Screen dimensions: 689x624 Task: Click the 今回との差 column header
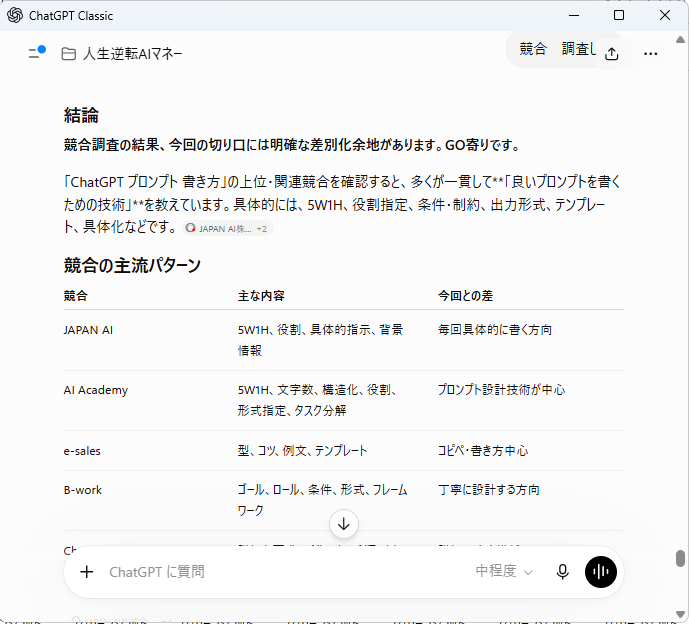tap(465, 296)
